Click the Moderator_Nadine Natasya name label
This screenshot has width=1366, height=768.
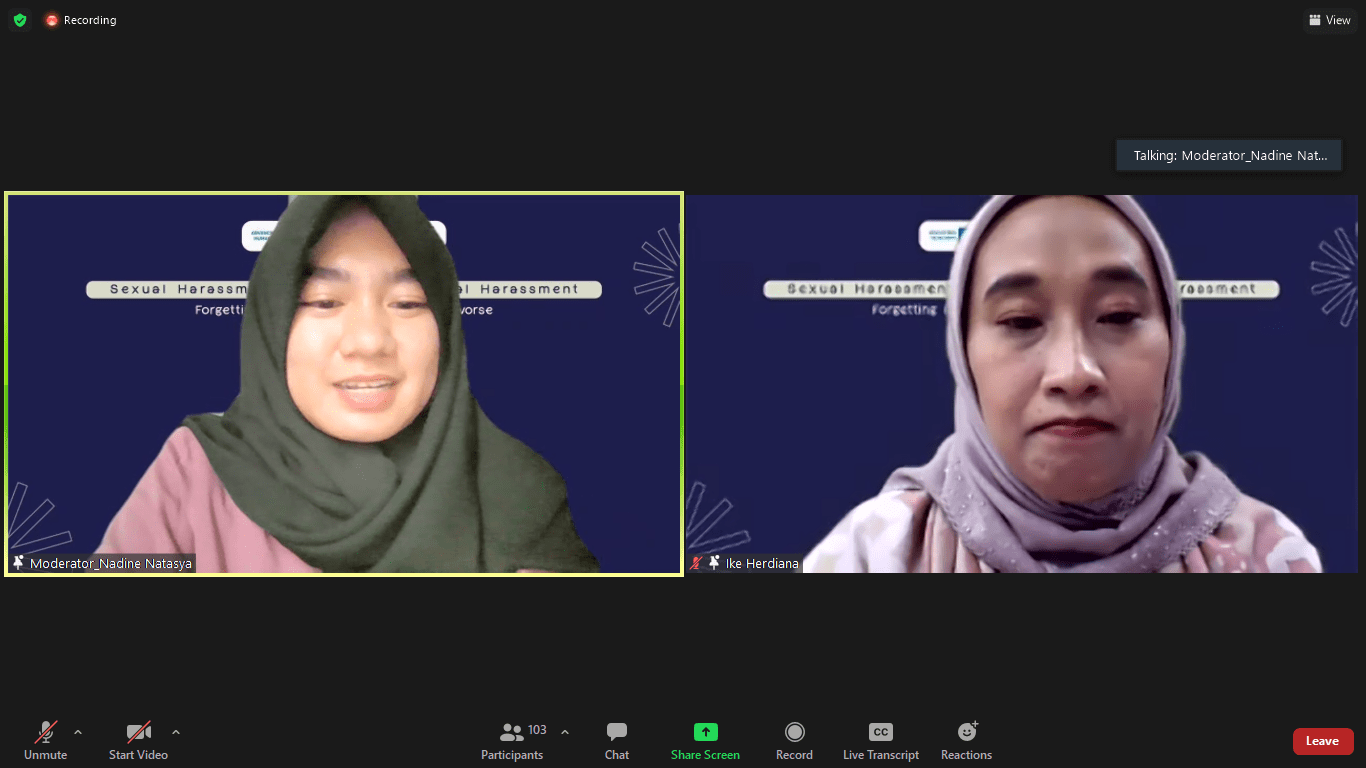pyautogui.click(x=110, y=564)
